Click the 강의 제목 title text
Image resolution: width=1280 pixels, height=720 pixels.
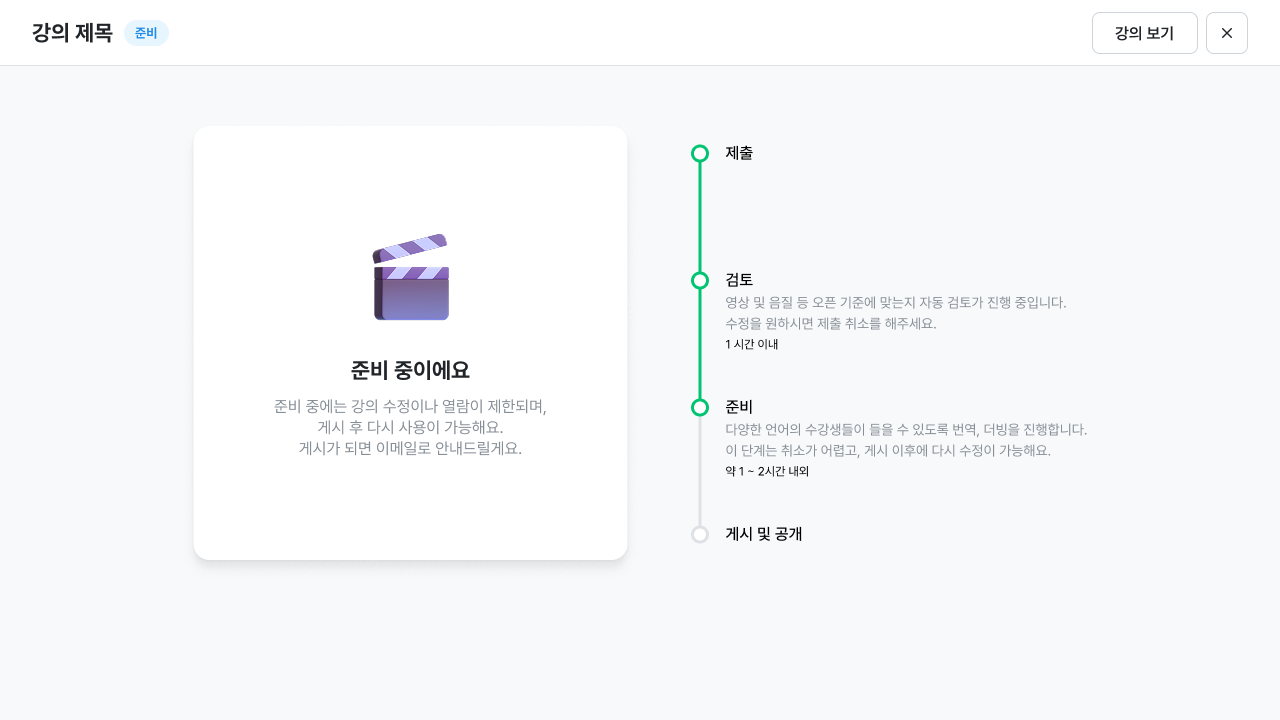[x=72, y=33]
